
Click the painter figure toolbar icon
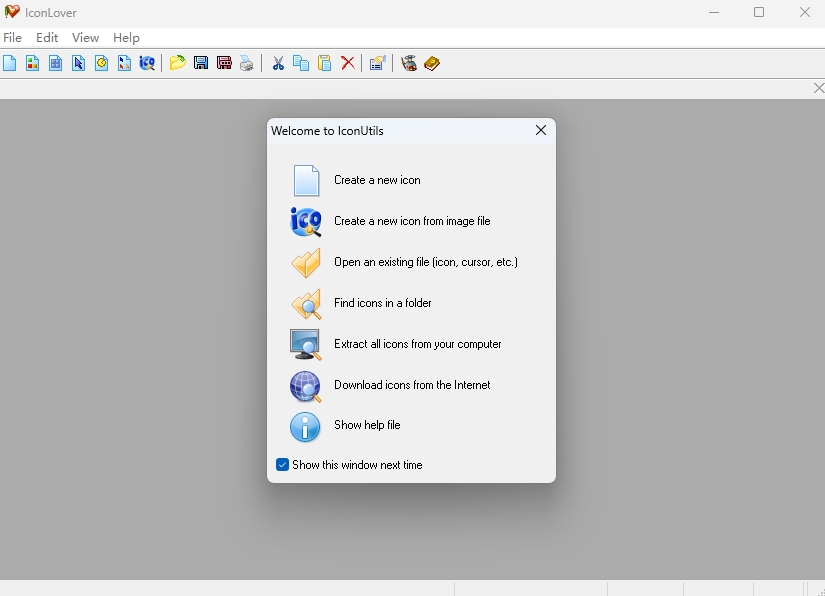(409, 63)
